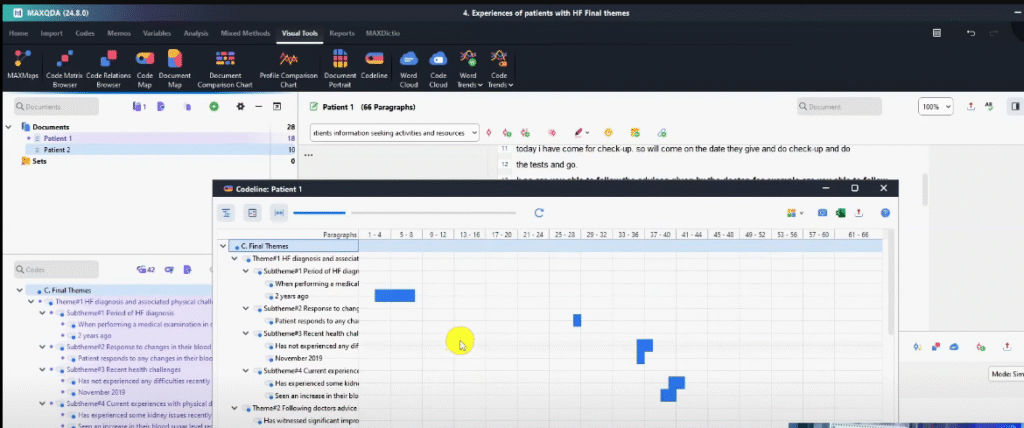Open Code Relations Browser
This screenshot has height=428, width=1024.
click(x=108, y=68)
